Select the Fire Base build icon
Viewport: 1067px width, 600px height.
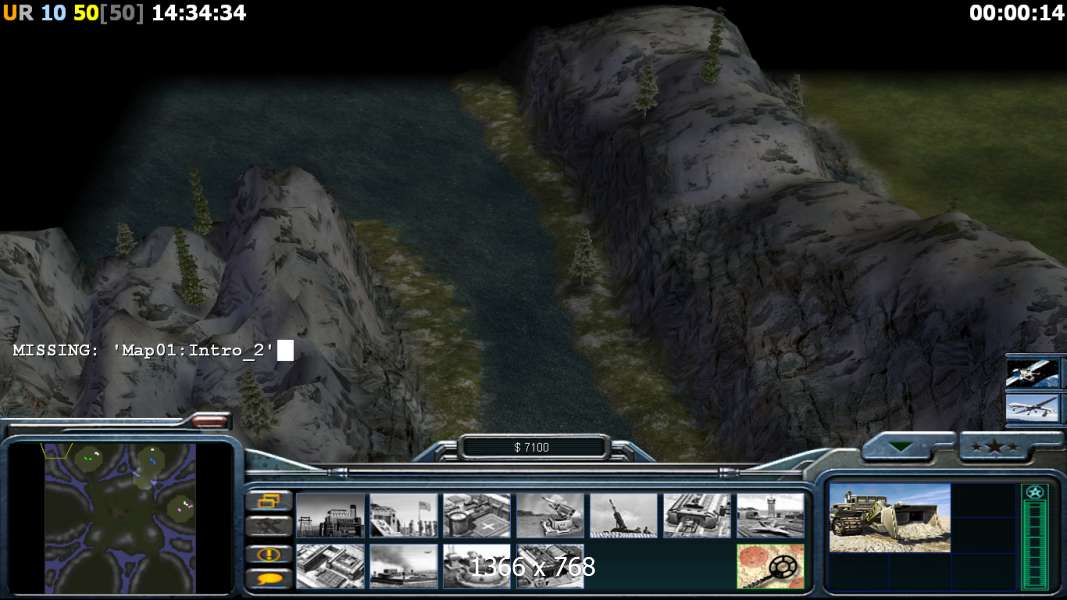(623, 516)
